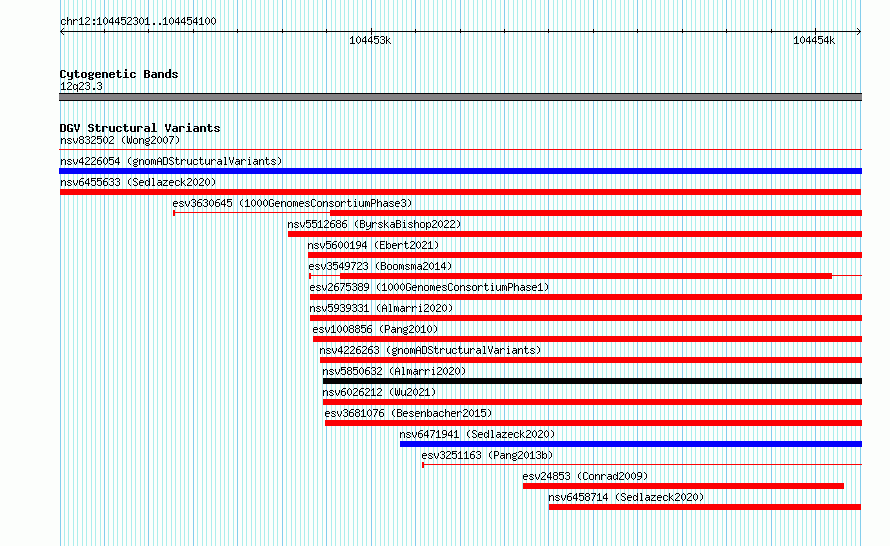Select the red nsv6455633 variant bar
The width and height of the screenshot is (890, 546).
pos(460,192)
